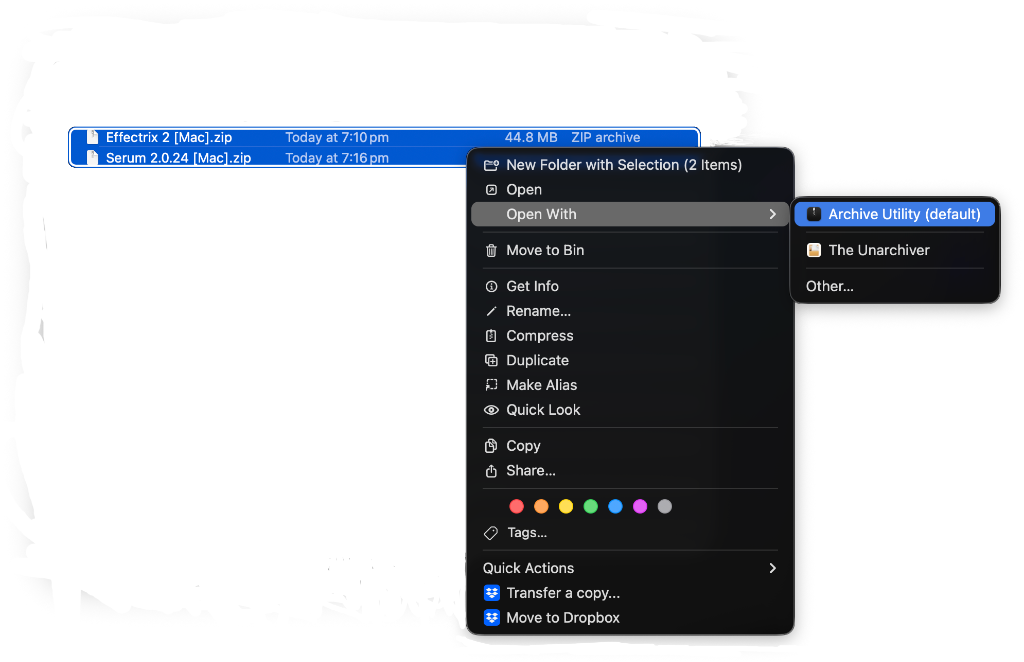Click the Tags label icon
The image size is (1024, 662).
[491, 533]
